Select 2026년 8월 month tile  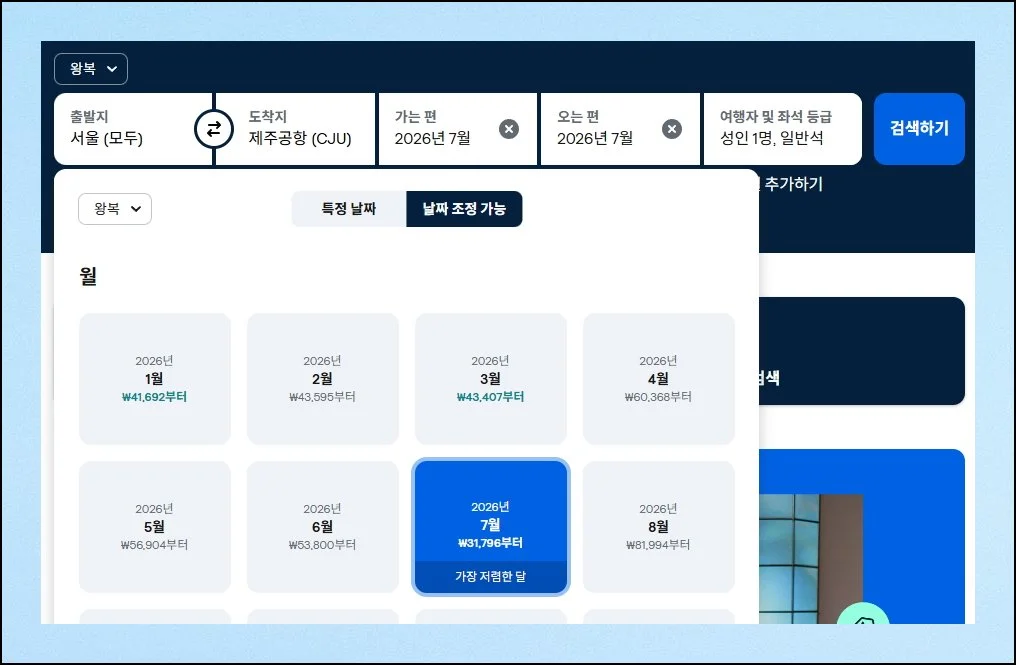(x=659, y=527)
